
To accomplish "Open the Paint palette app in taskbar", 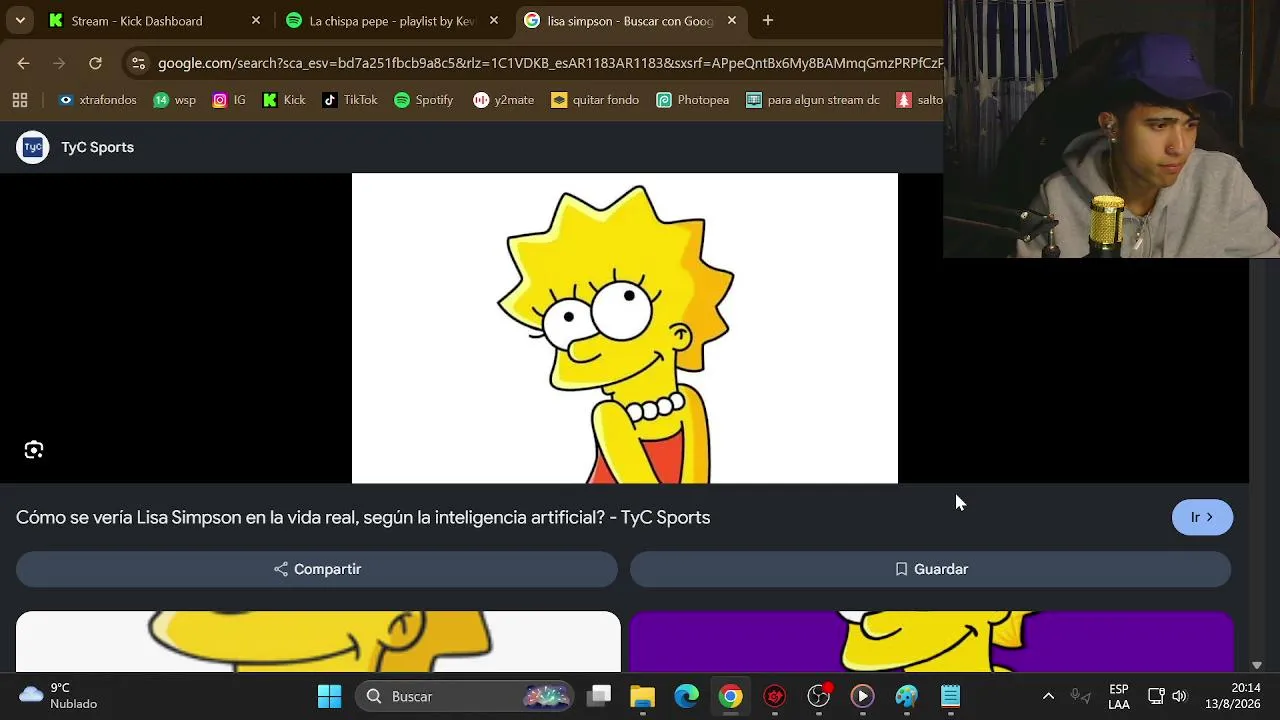I will (x=906, y=696).
